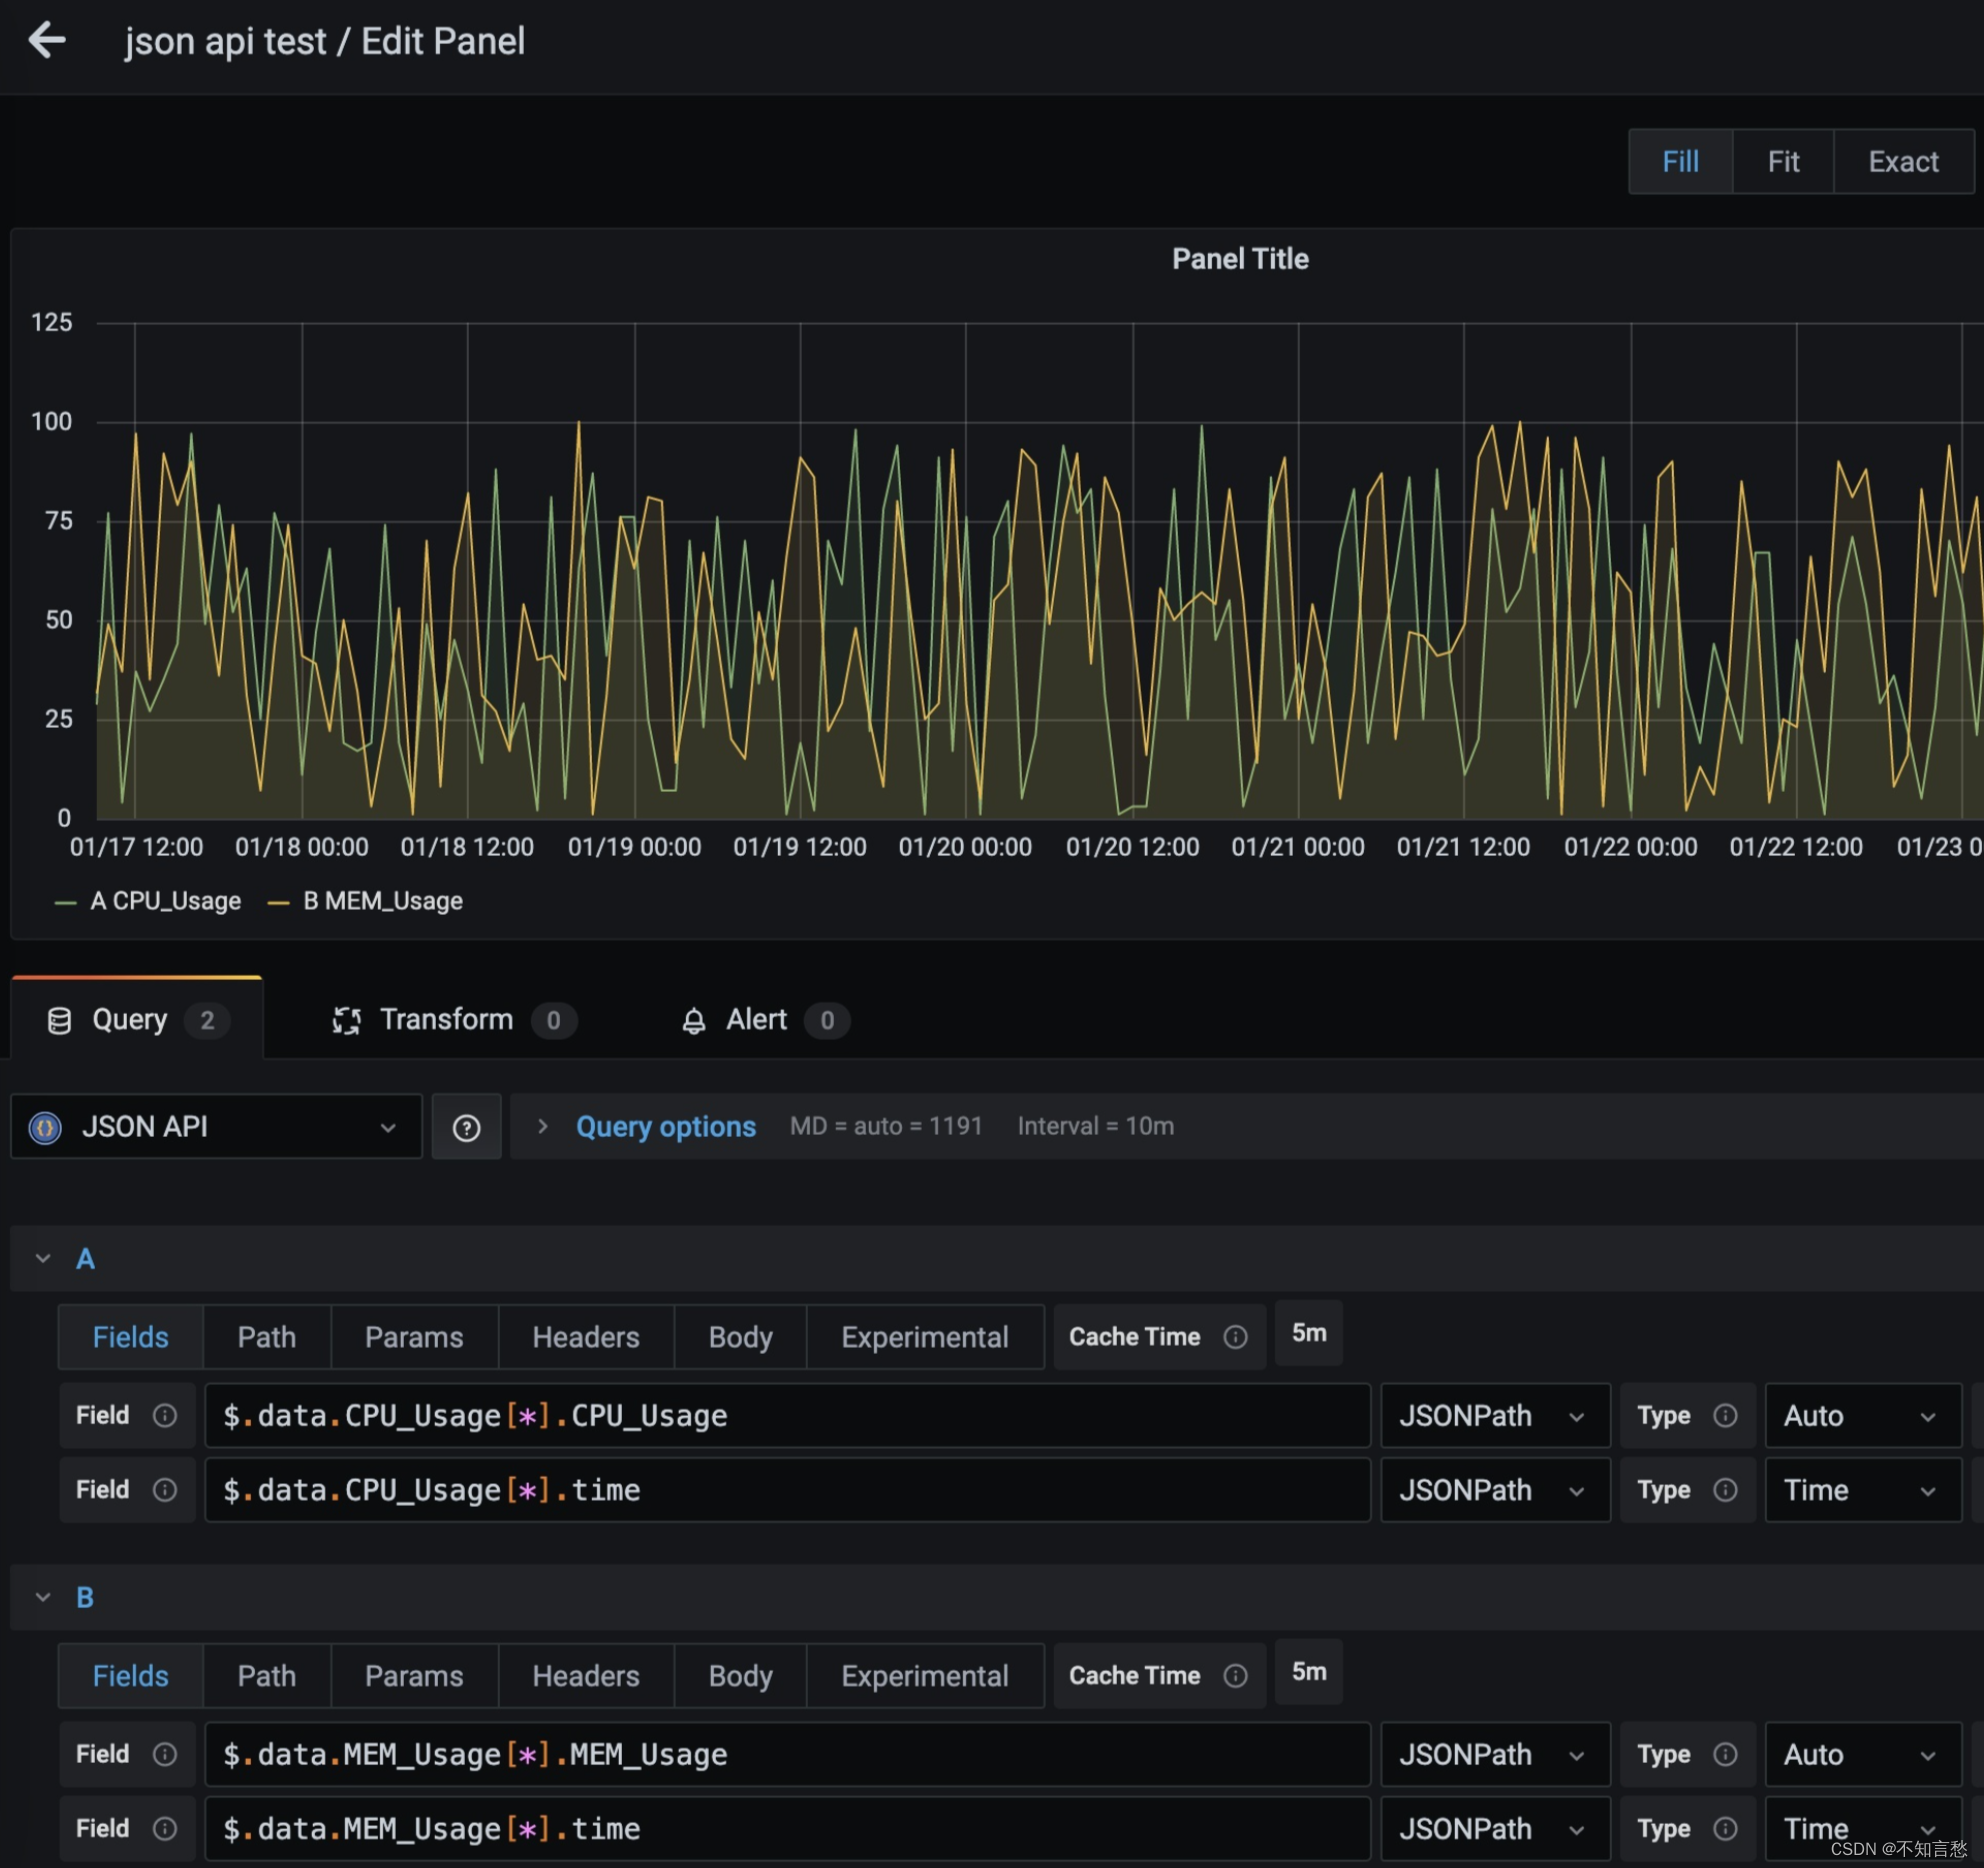1984x1868 pixels.
Task: Go back using the arrow icon
Action: tap(47, 41)
